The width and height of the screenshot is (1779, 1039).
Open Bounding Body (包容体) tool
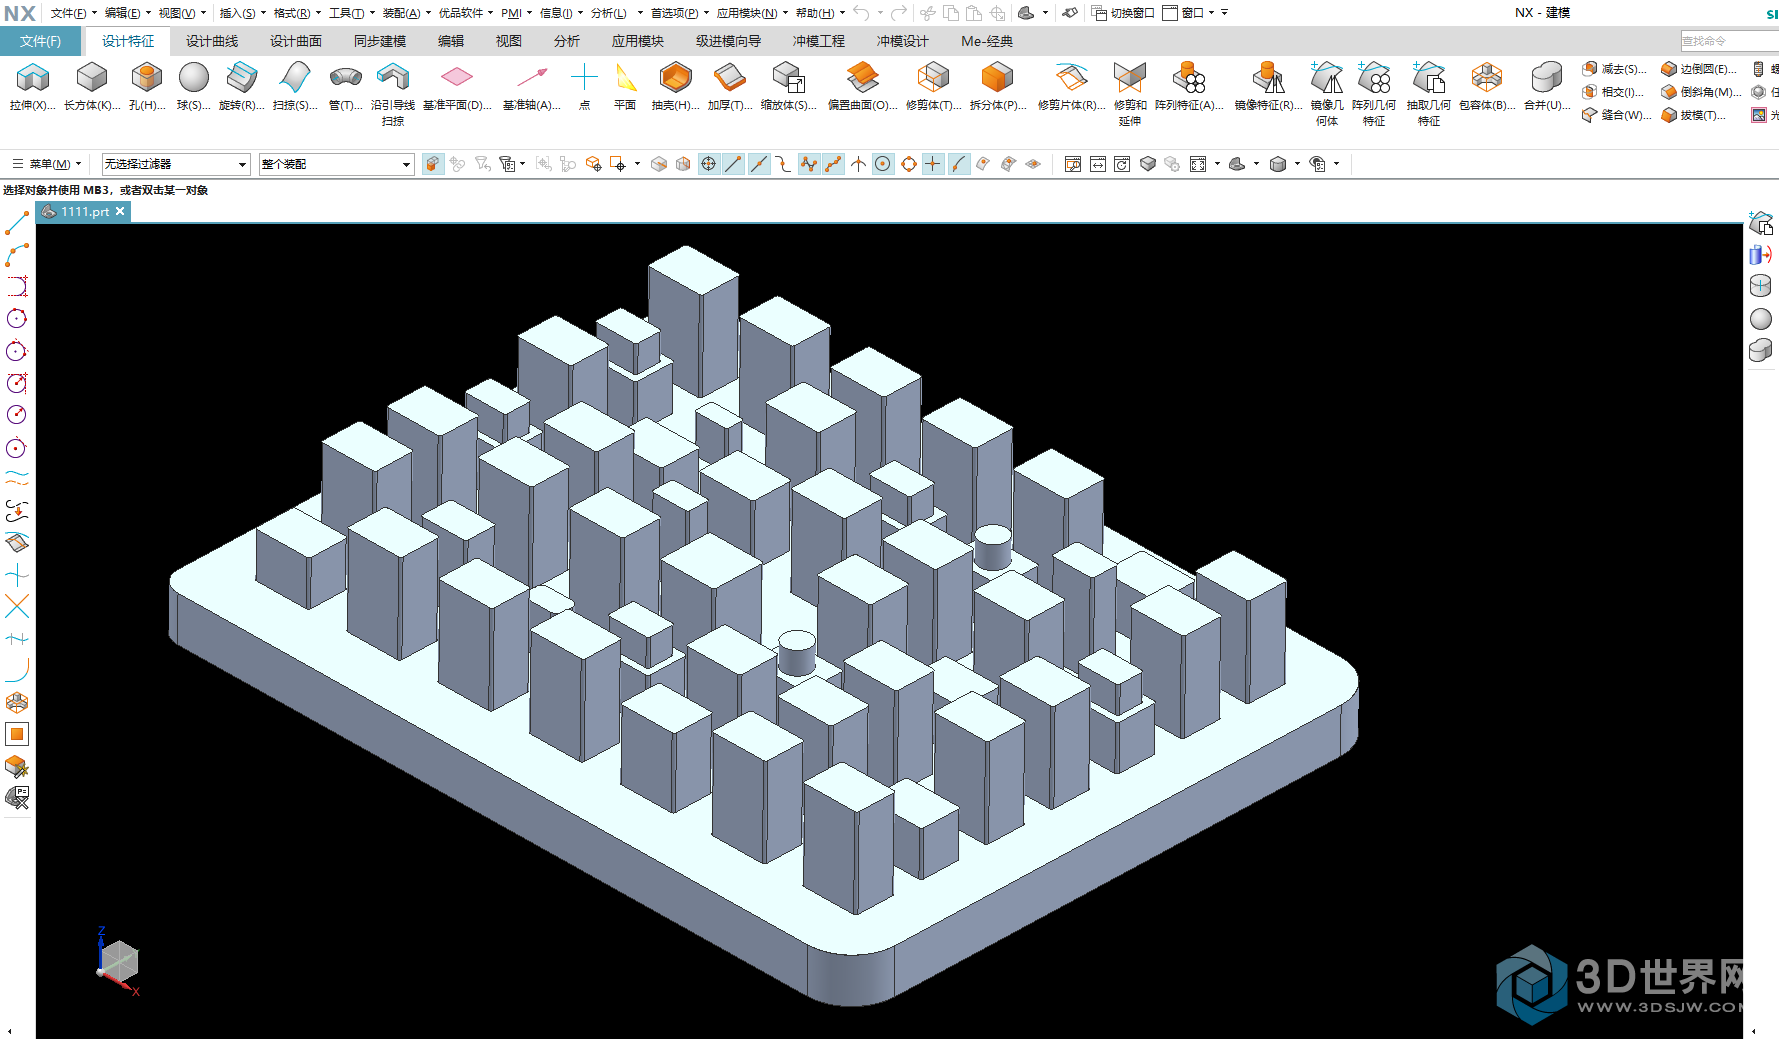1487,86
